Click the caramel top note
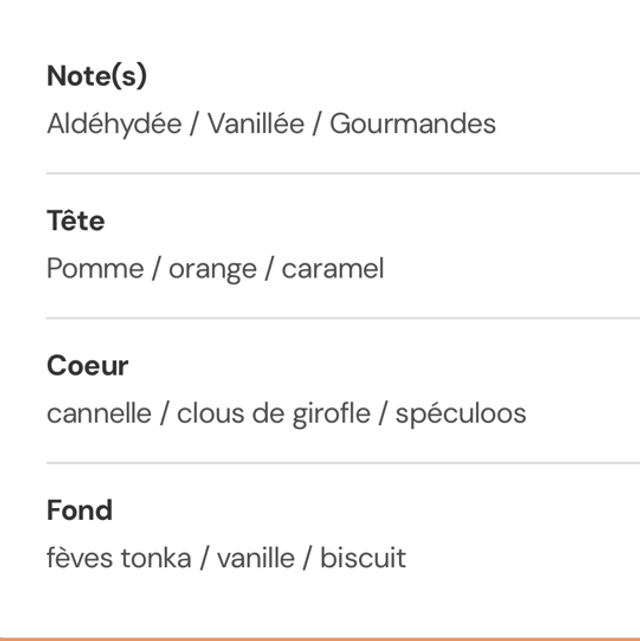 pyautogui.click(x=332, y=269)
